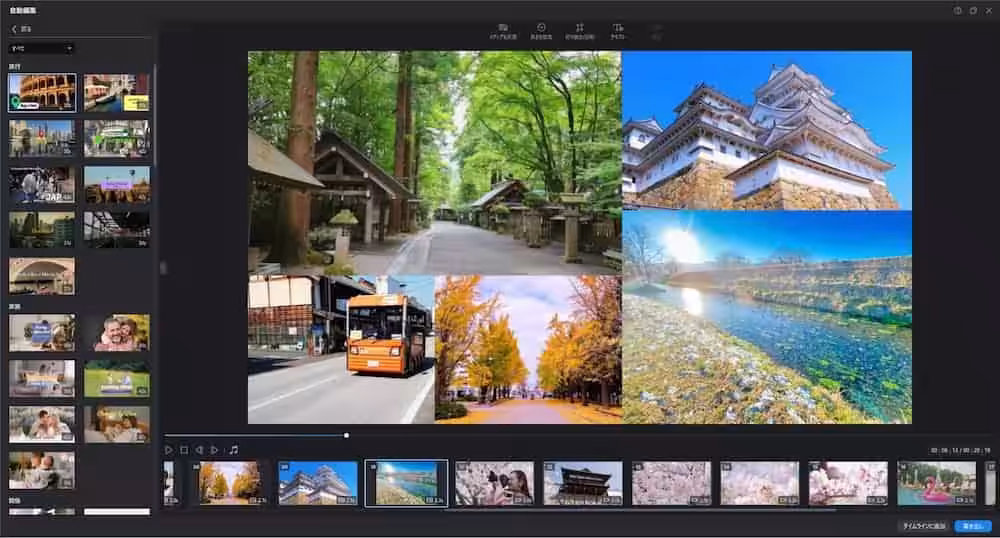Click the white castle clip in the filmstrip
The height and width of the screenshot is (538, 1000).
click(318, 483)
